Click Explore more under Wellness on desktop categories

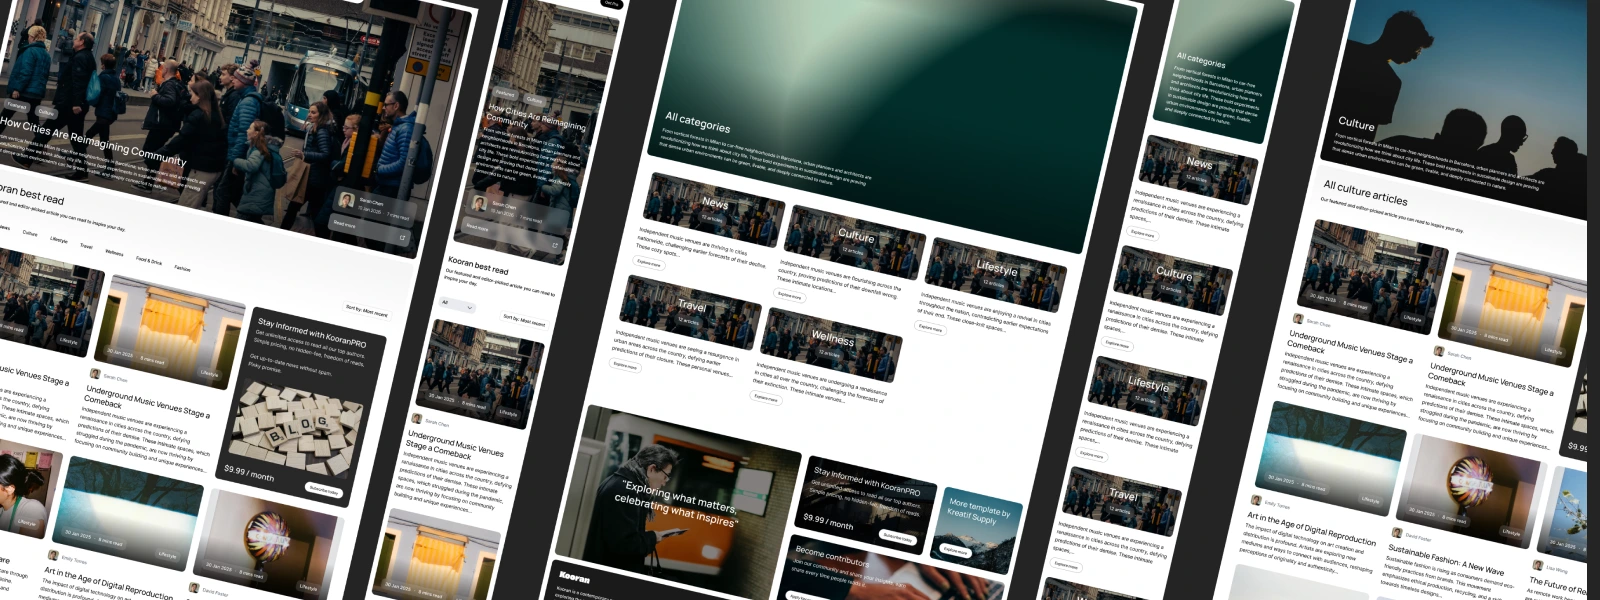766,397
